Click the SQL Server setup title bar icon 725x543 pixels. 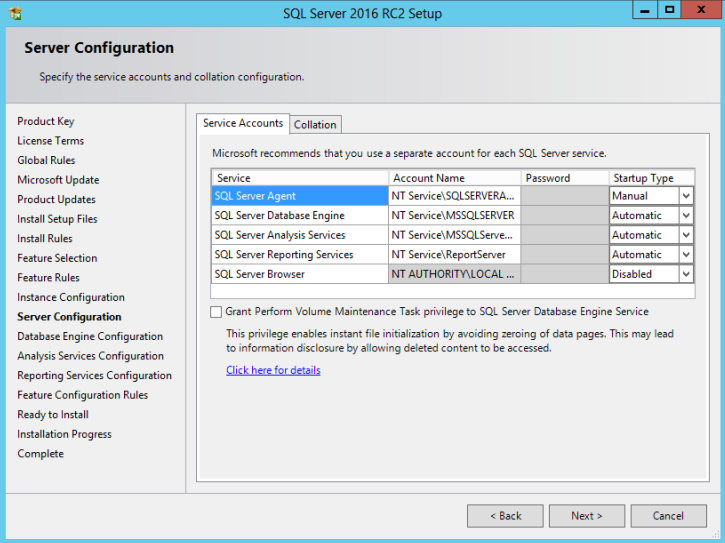(x=15, y=13)
